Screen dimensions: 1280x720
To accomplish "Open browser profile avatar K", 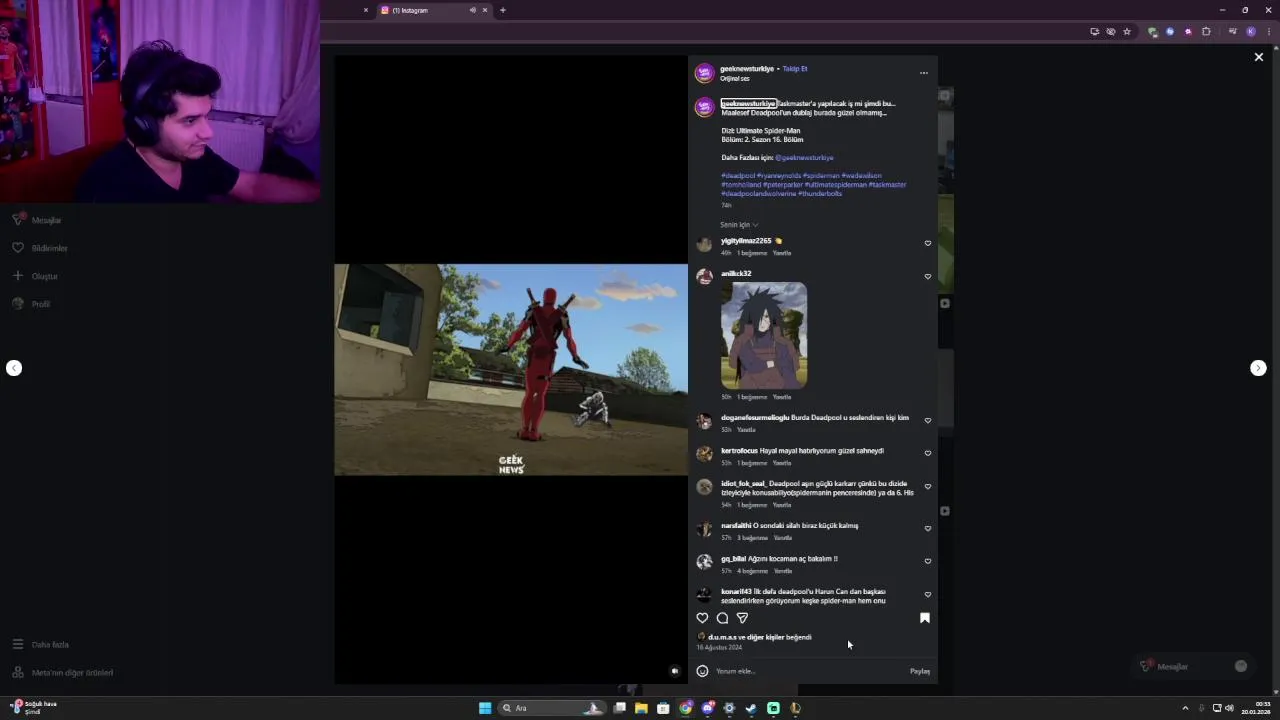I will tap(1251, 31).
